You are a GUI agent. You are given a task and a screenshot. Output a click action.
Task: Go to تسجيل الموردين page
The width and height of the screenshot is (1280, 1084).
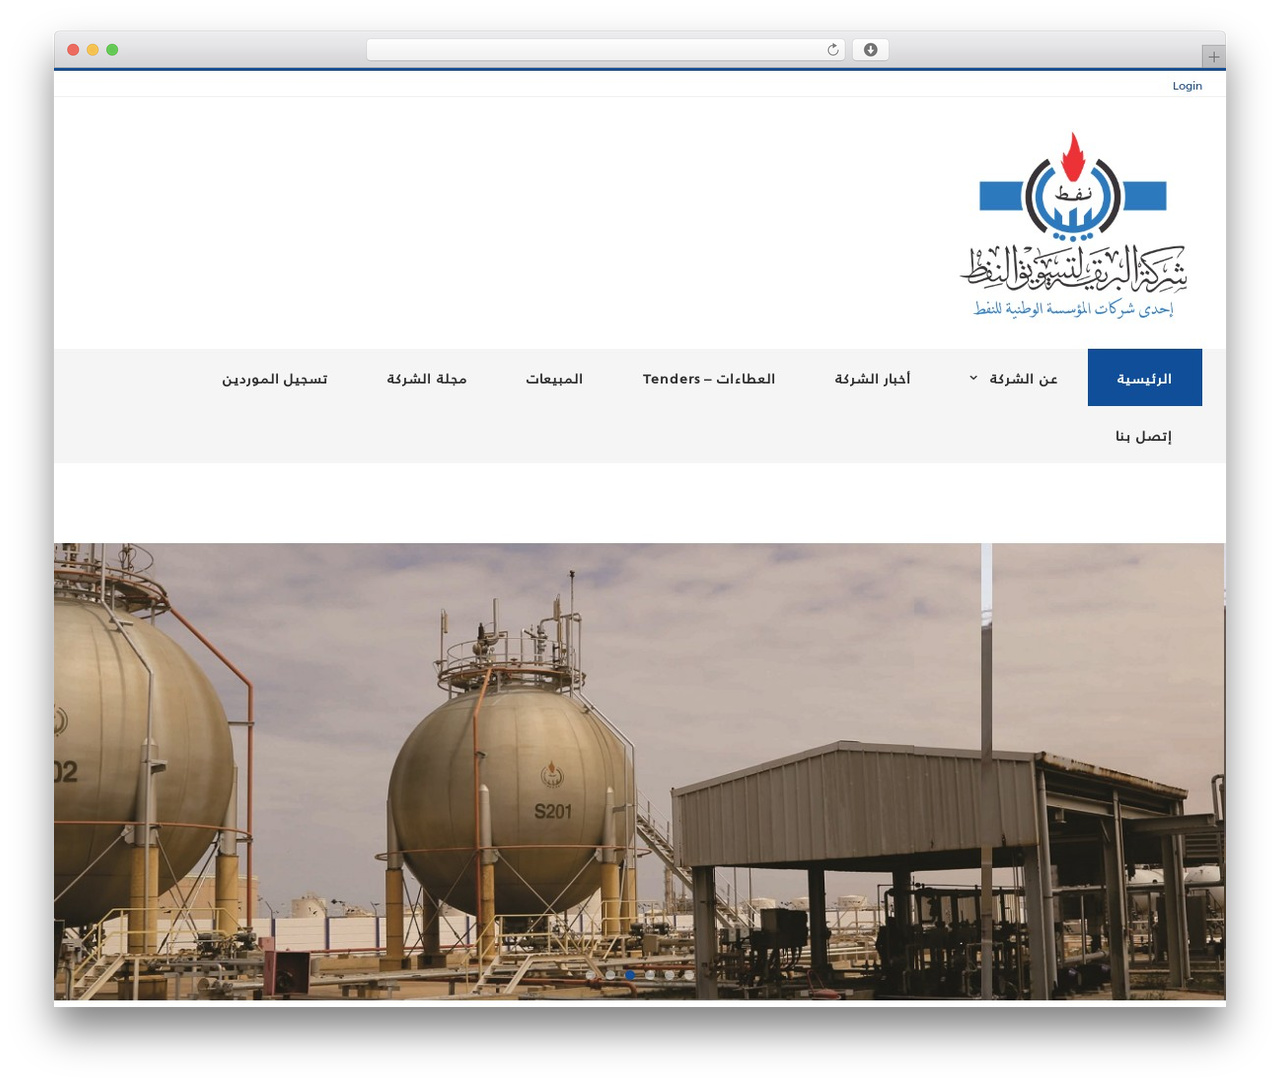[275, 378]
